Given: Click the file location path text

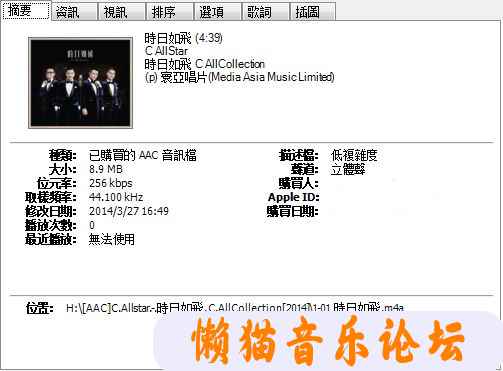Looking at the screenshot, I should (x=235, y=308).
